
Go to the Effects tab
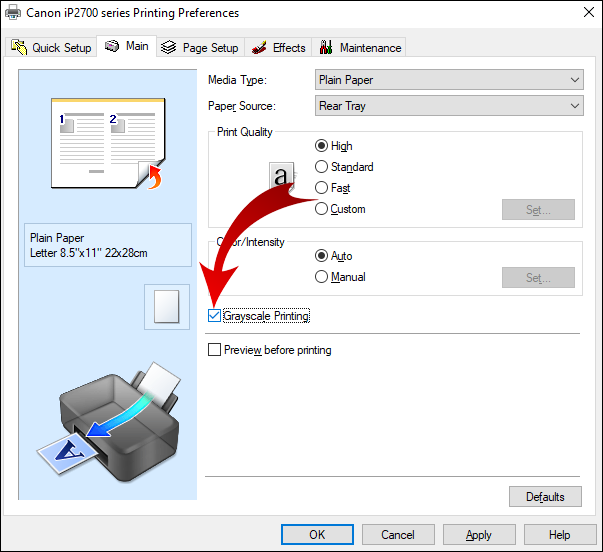(278, 48)
